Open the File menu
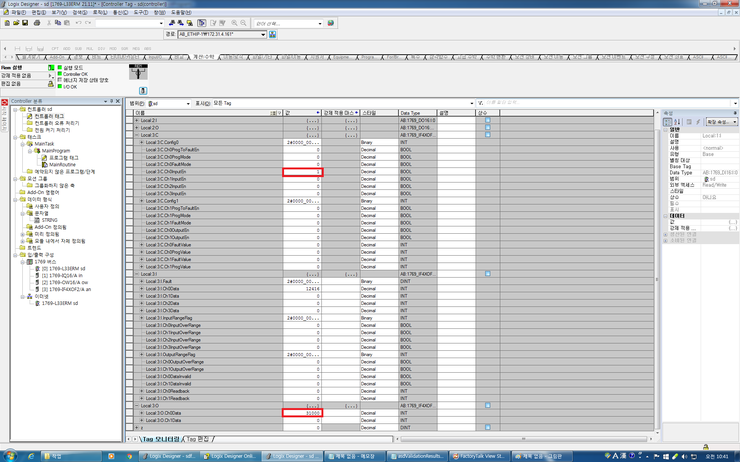 click(x=18, y=12)
